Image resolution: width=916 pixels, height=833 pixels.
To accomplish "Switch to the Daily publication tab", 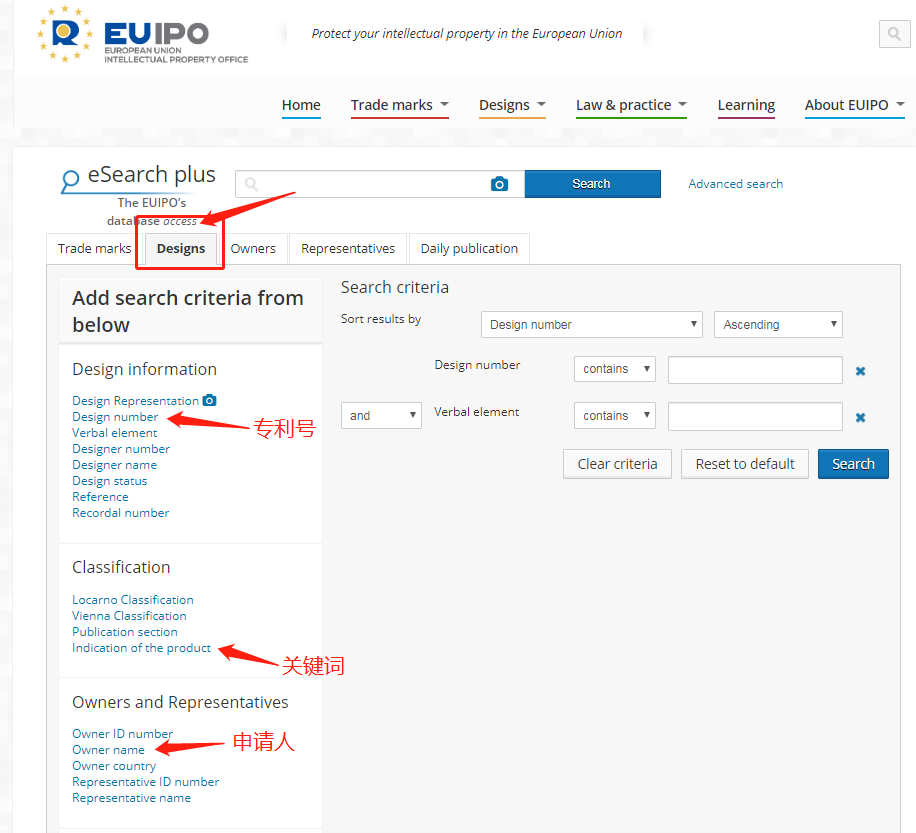I will (x=469, y=249).
